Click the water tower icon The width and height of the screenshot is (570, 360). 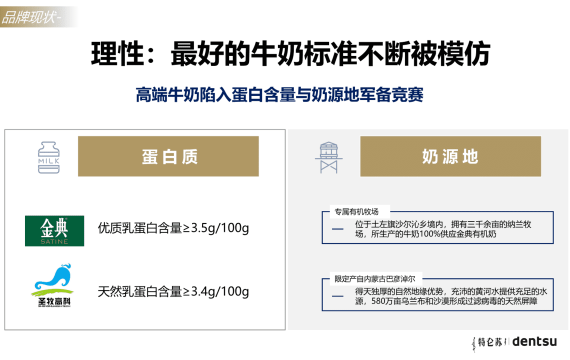(329, 157)
